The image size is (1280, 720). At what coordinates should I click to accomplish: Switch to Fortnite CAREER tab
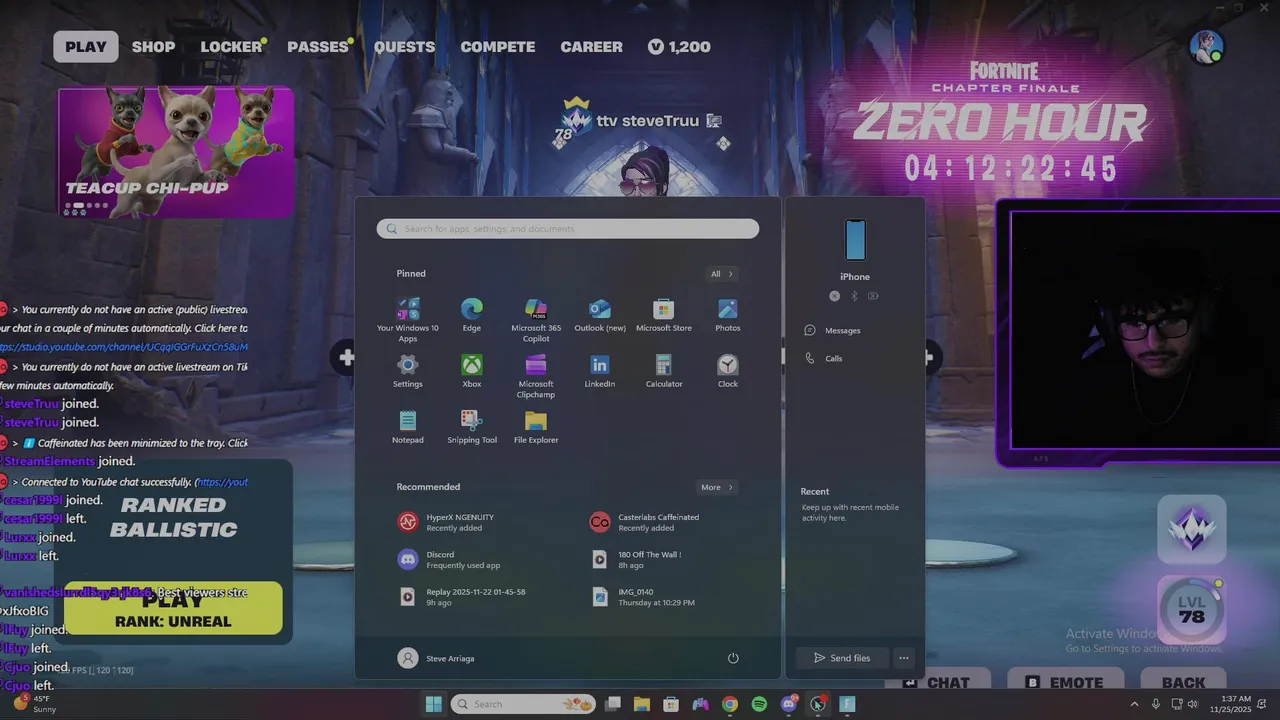(591, 47)
